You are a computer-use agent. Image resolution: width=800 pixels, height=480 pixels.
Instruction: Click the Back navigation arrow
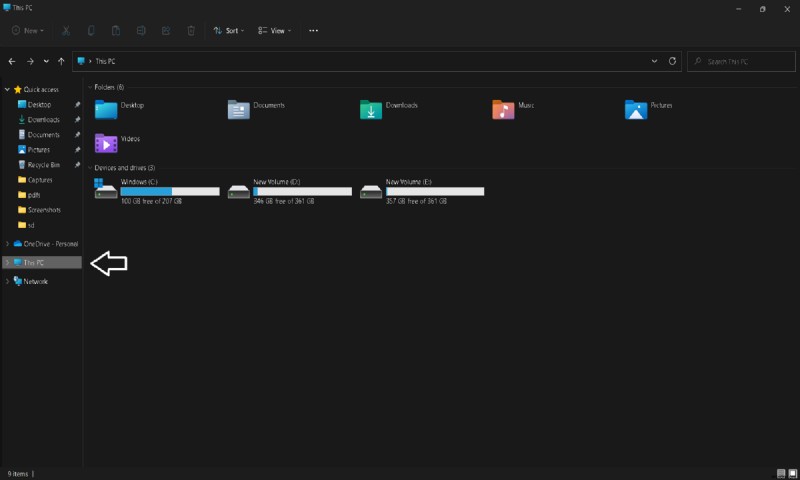(x=12, y=61)
